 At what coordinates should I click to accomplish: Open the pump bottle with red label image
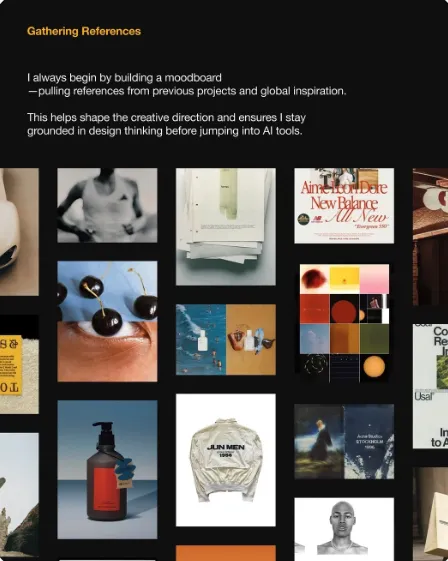tap(107, 469)
